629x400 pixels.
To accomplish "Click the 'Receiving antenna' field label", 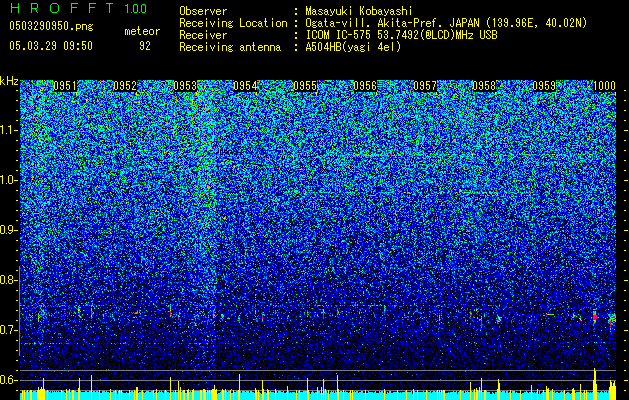I will tap(230, 47).
